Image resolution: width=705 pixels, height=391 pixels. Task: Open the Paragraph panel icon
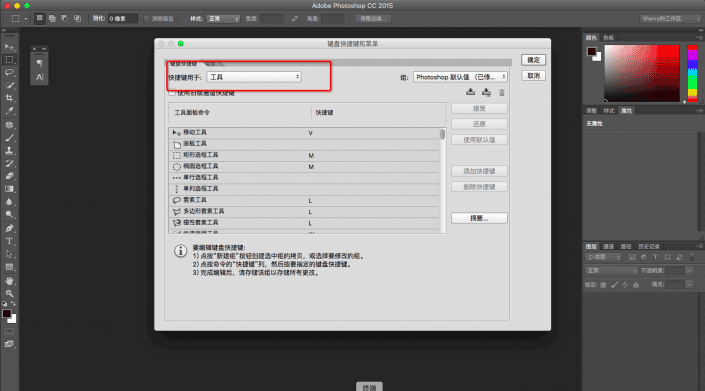coord(40,63)
